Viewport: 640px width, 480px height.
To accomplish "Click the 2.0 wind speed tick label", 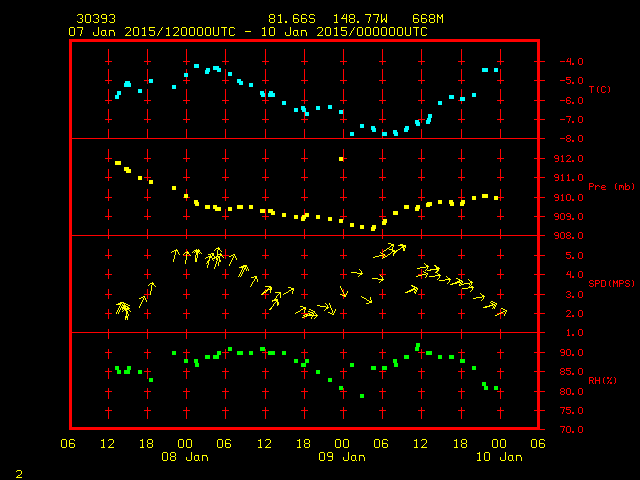I will (574, 314).
